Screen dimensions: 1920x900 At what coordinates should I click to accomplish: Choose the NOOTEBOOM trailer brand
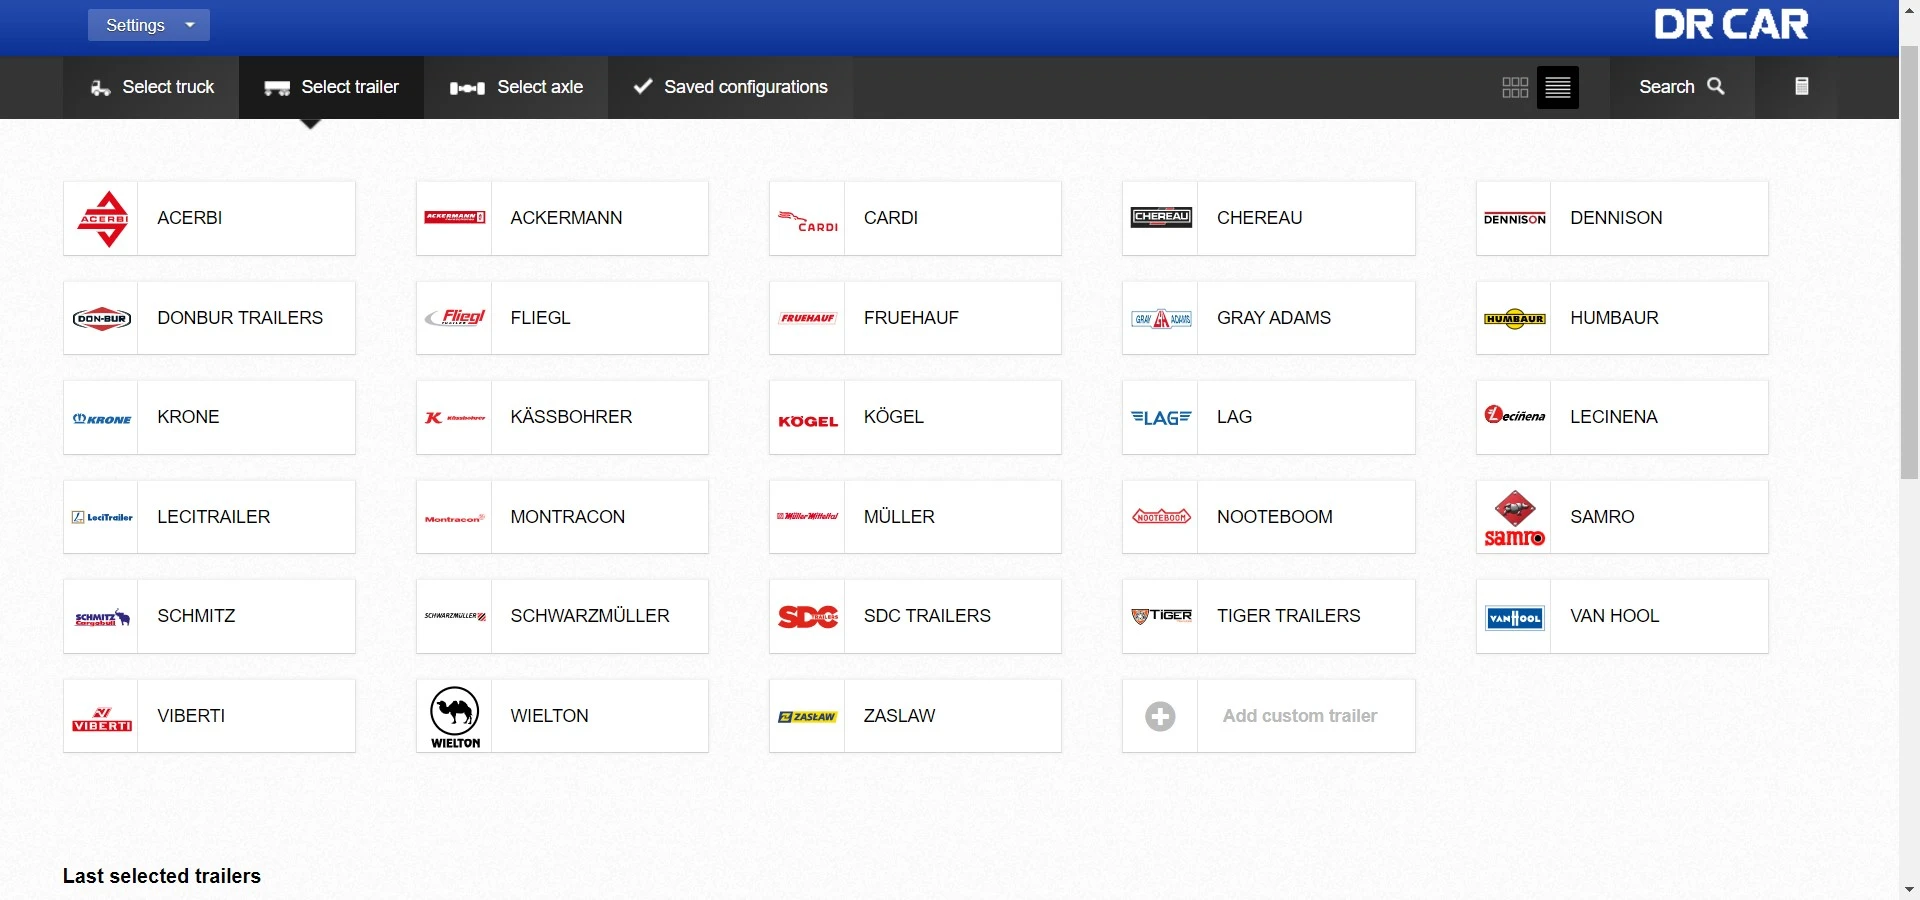1268,518
